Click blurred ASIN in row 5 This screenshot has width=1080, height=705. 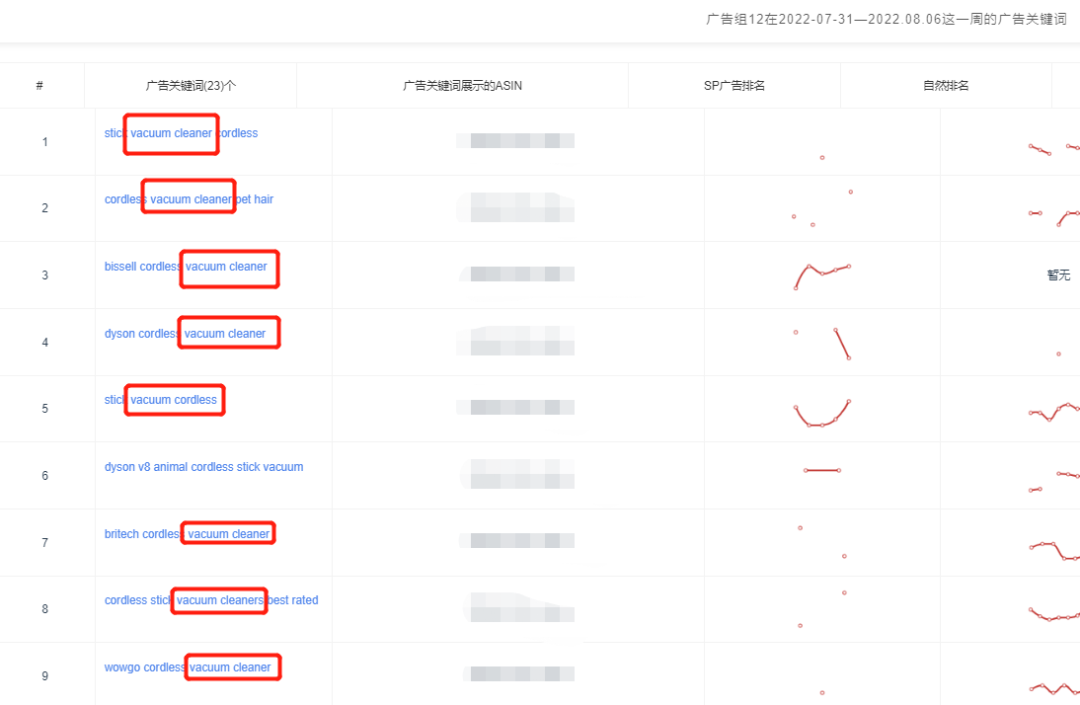(x=515, y=408)
